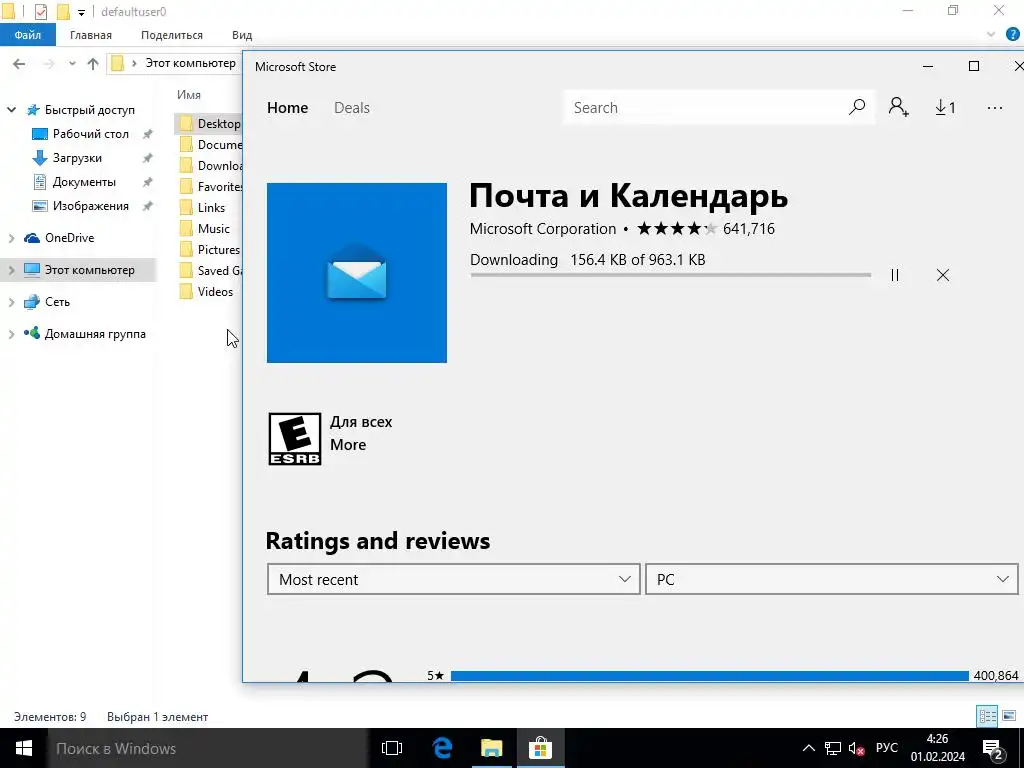The height and width of the screenshot is (768, 1024).
Task: Click the Microsoft Corporation publisher link
Action: click(x=543, y=229)
